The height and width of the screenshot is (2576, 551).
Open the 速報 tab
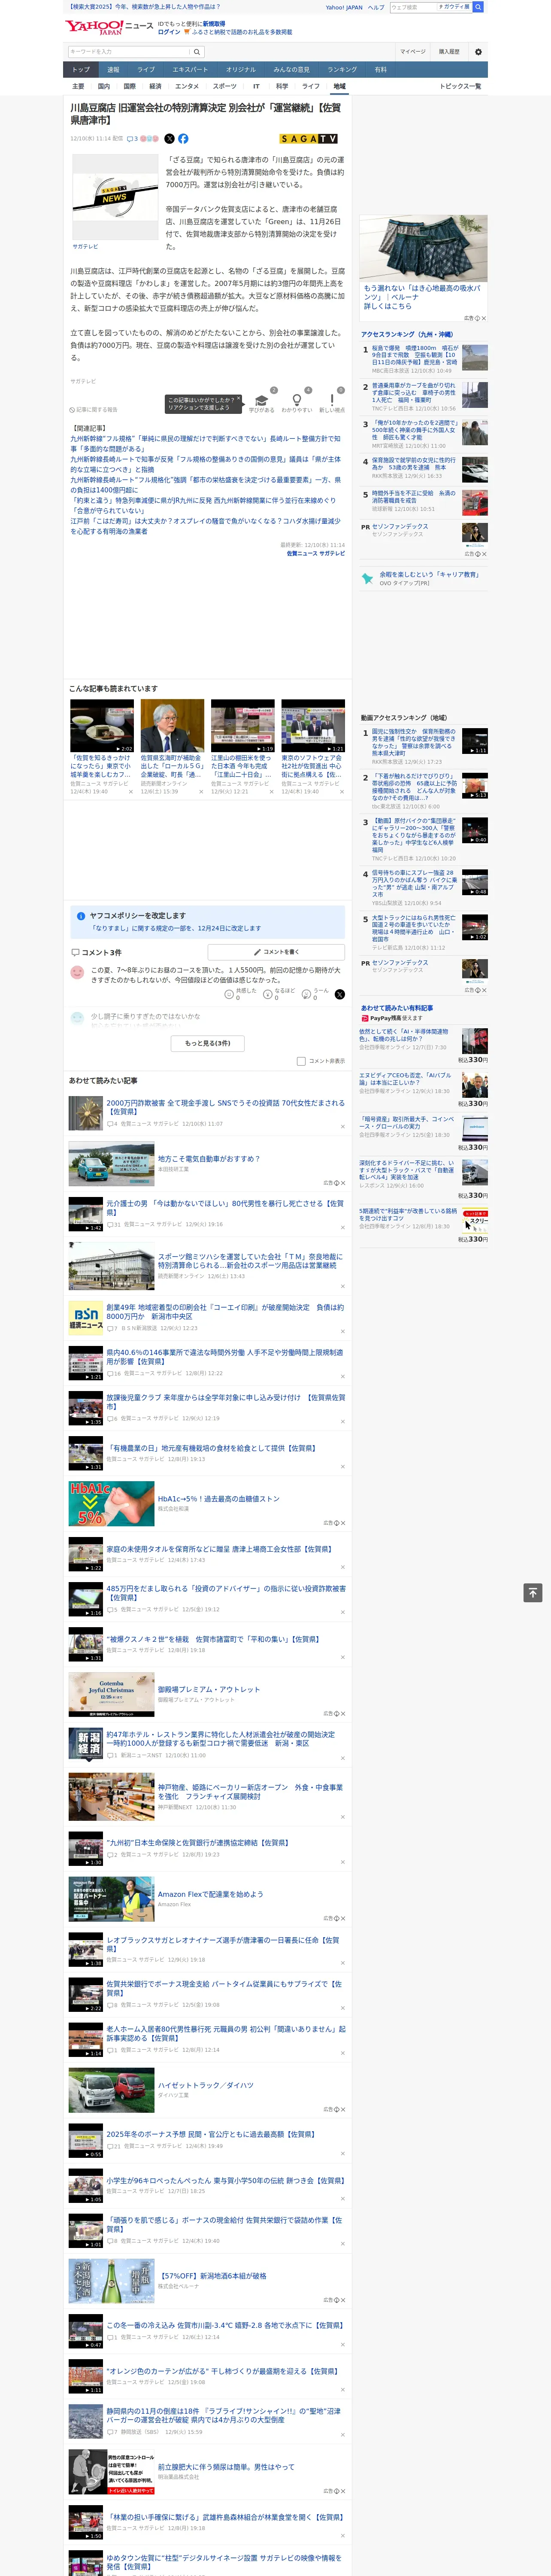click(113, 70)
